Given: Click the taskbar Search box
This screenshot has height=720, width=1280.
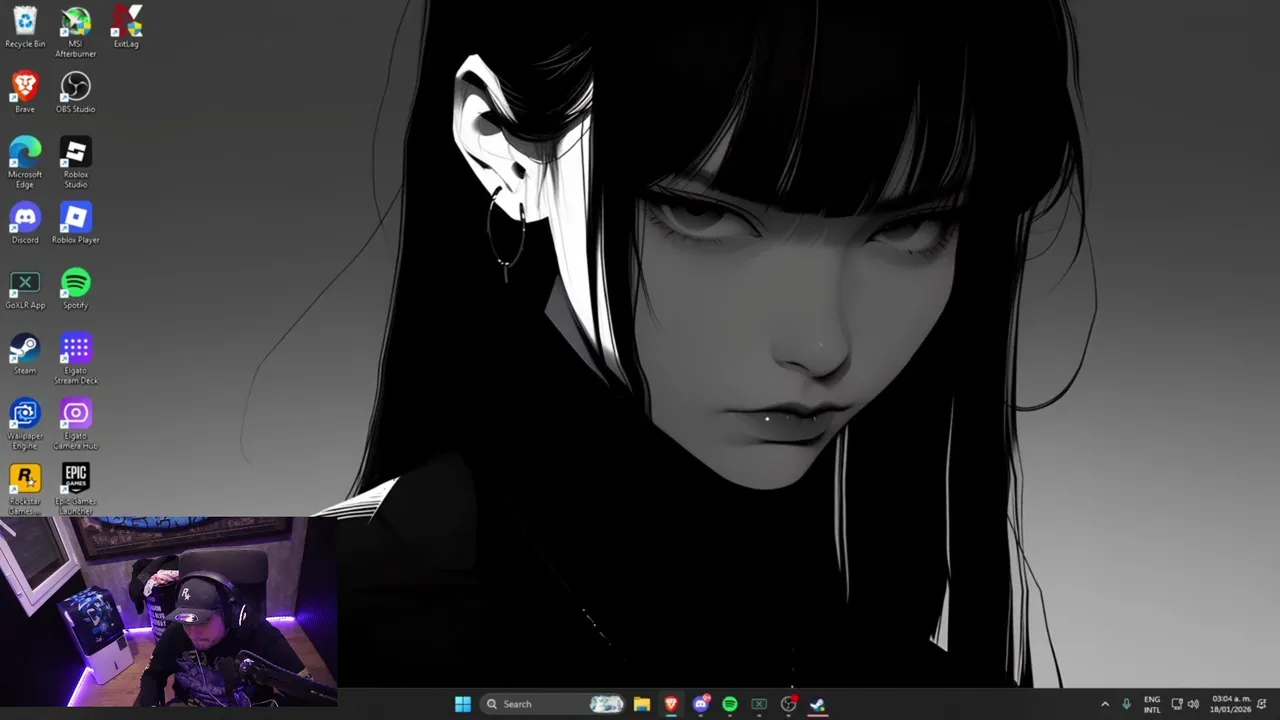Looking at the screenshot, I should (x=553, y=704).
